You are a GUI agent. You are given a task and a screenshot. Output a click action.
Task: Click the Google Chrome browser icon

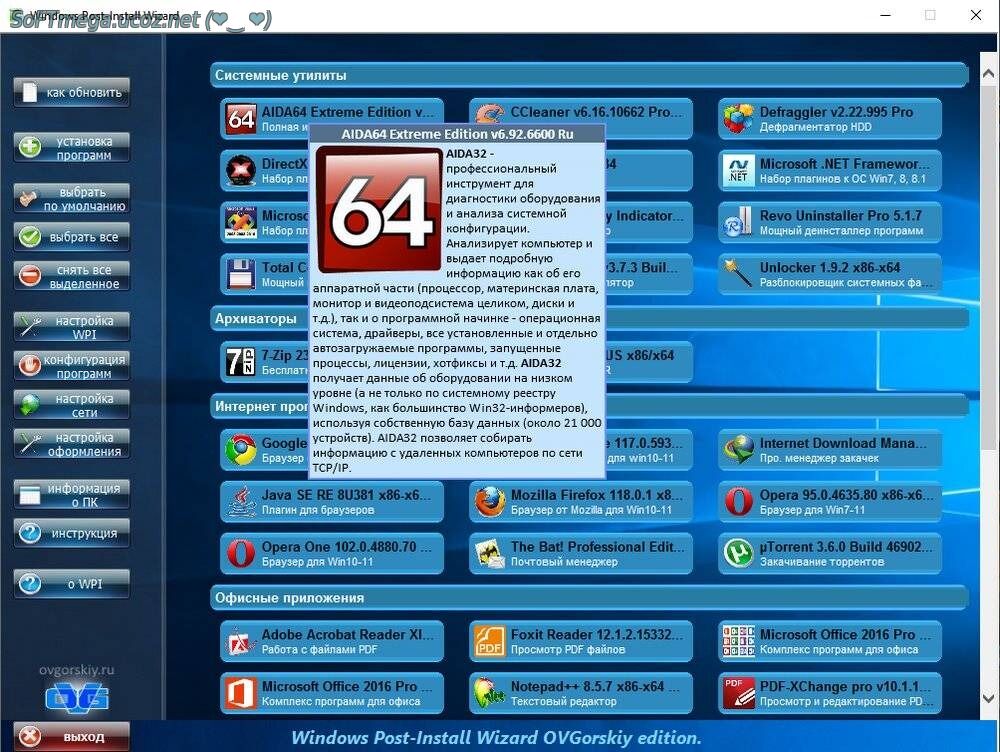pos(240,450)
